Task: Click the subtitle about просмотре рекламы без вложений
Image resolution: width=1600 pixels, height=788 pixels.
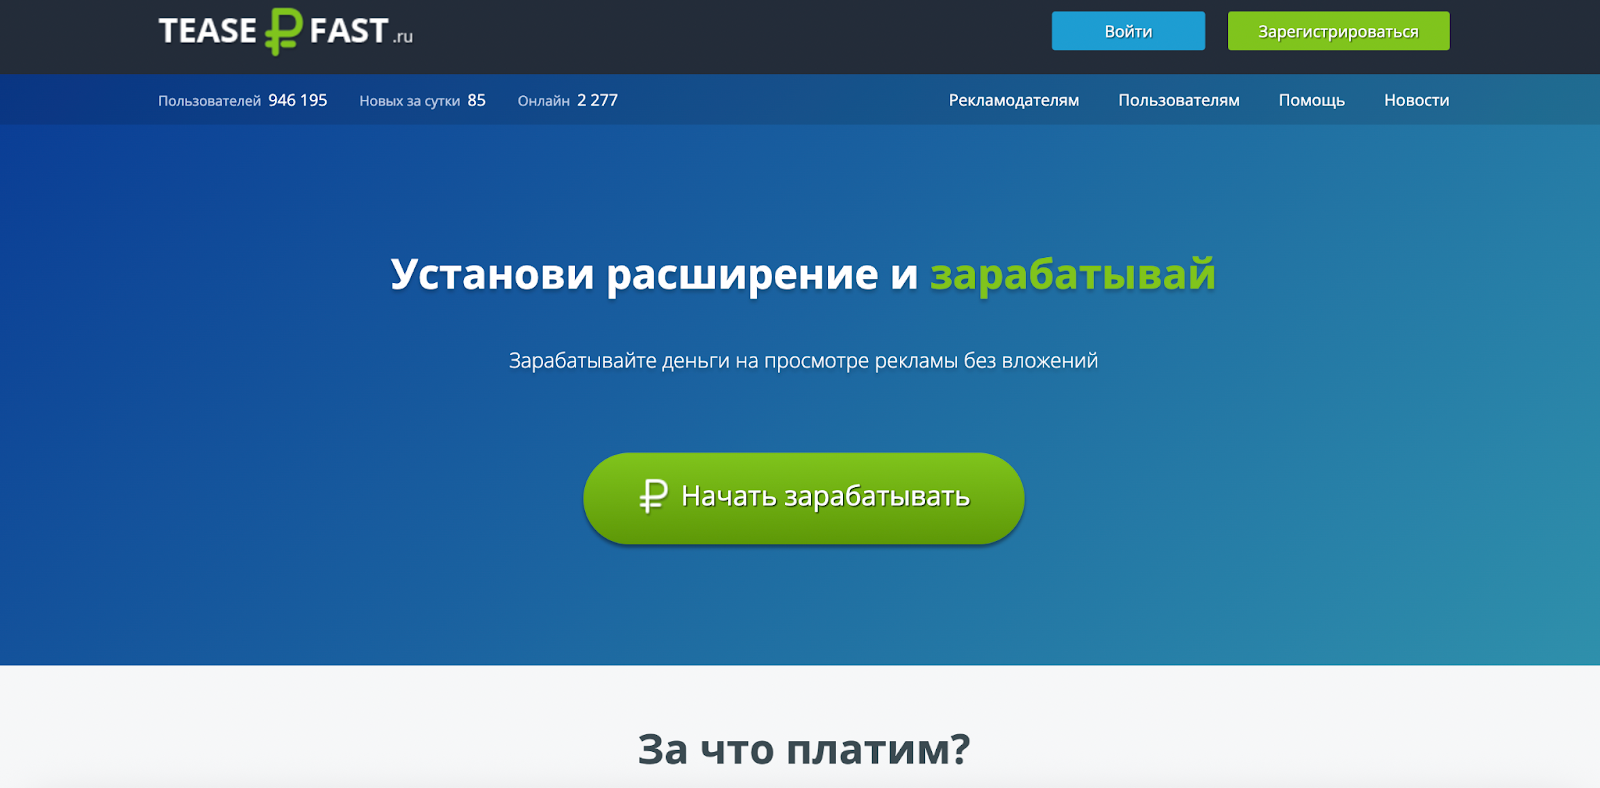Action: [803, 361]
